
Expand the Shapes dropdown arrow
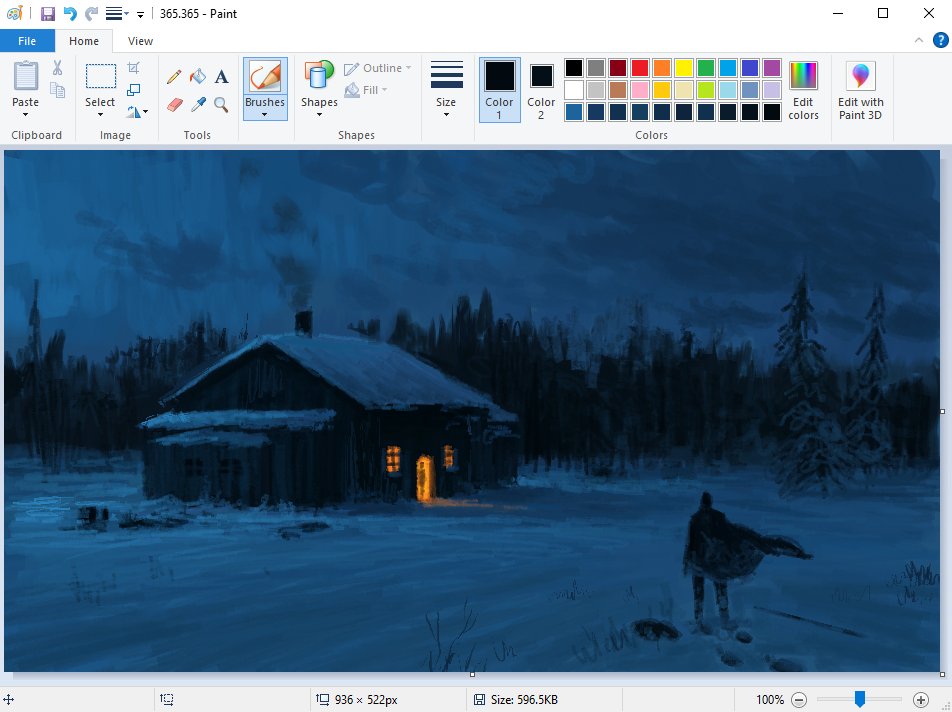319,115
